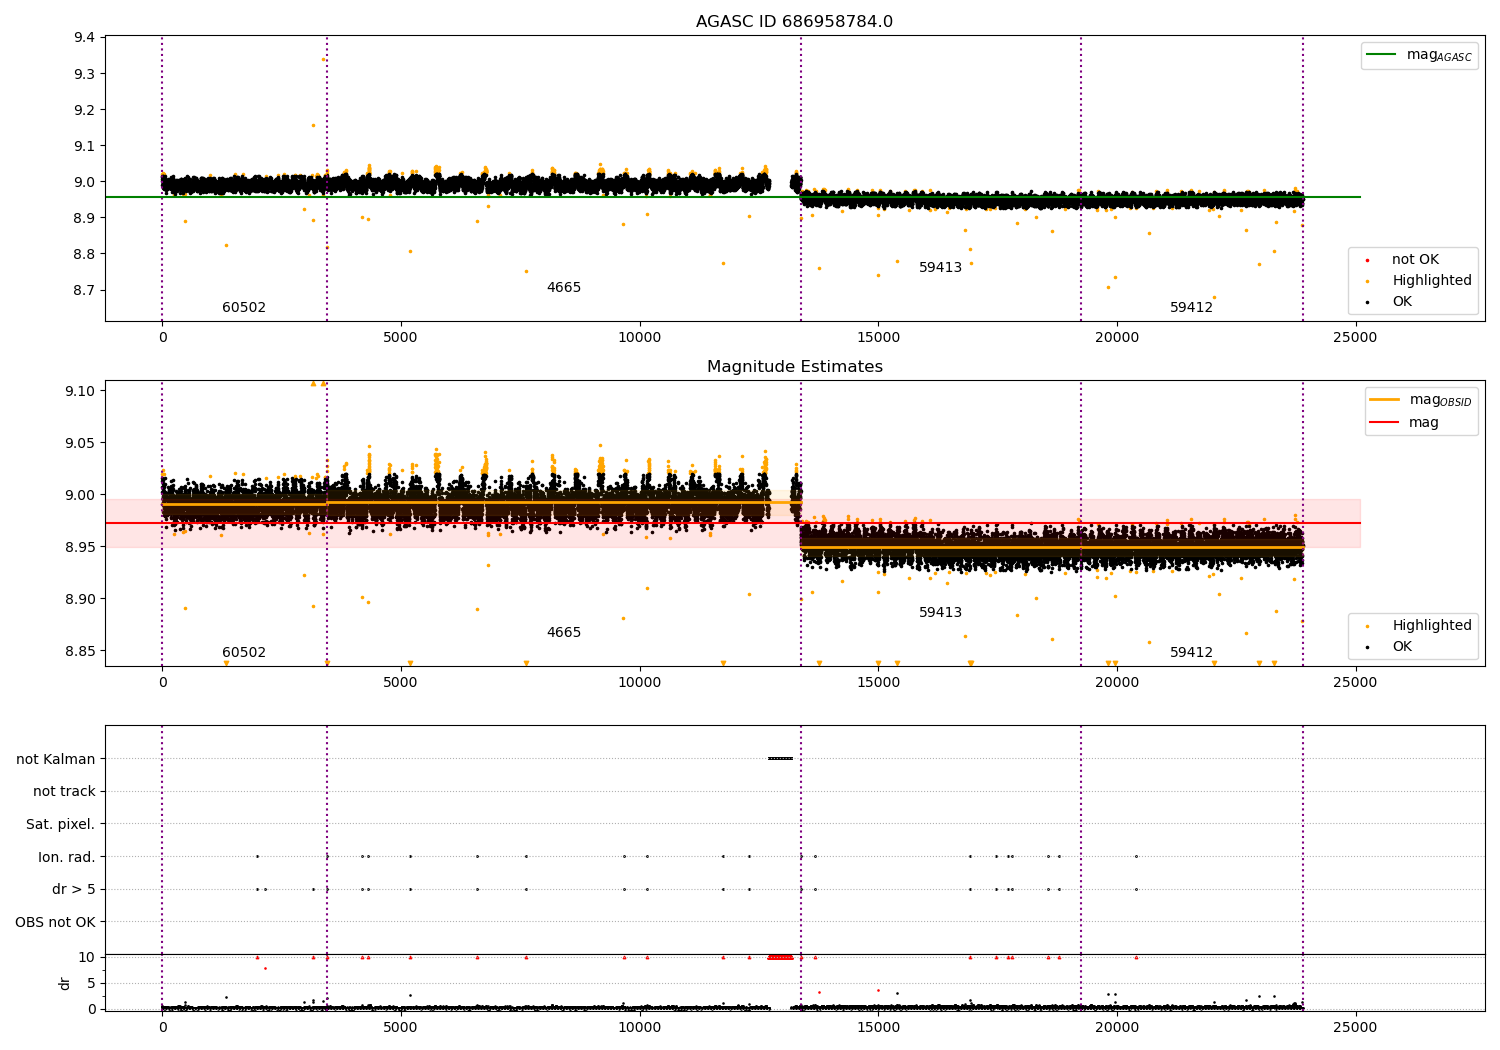
Task: Click the 'not Kalman' row label
Action: (x=56, y=759)
